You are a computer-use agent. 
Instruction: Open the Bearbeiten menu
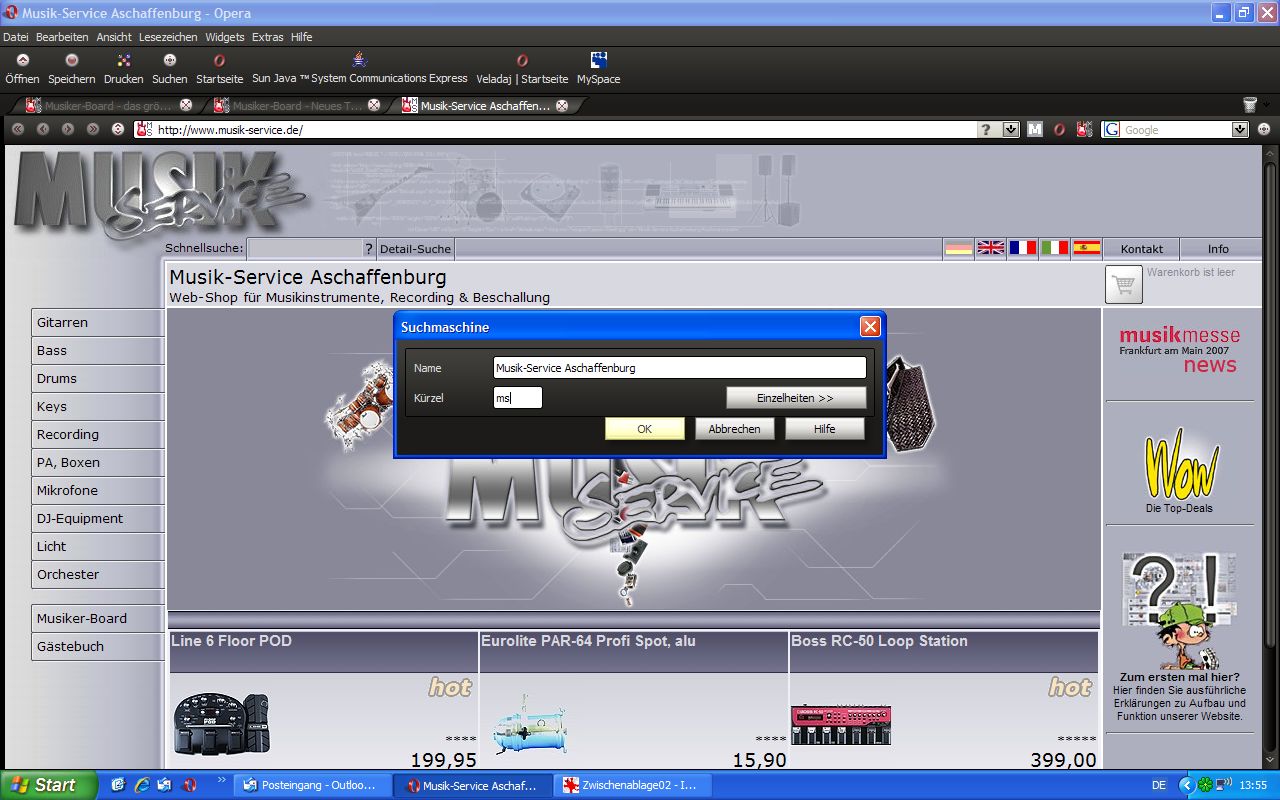pos(62,37)
